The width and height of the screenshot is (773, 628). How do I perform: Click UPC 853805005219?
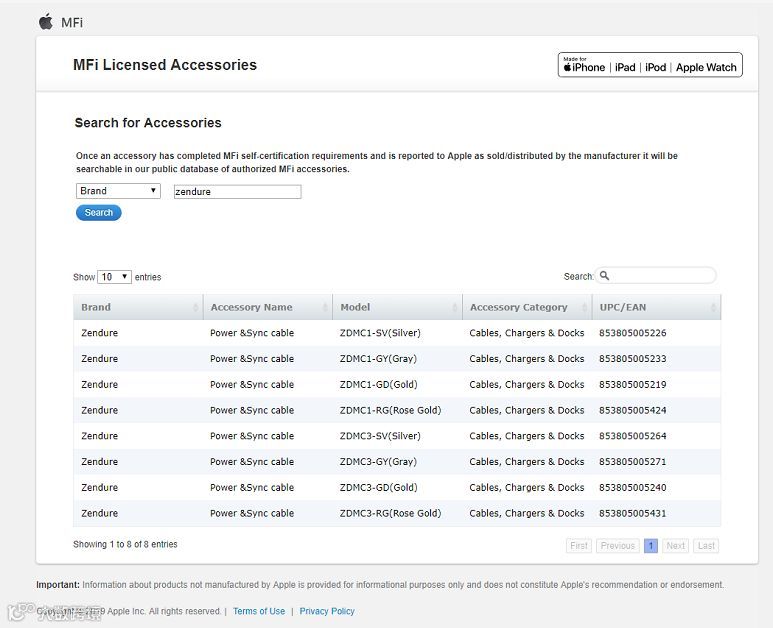(x=632, y=384)
